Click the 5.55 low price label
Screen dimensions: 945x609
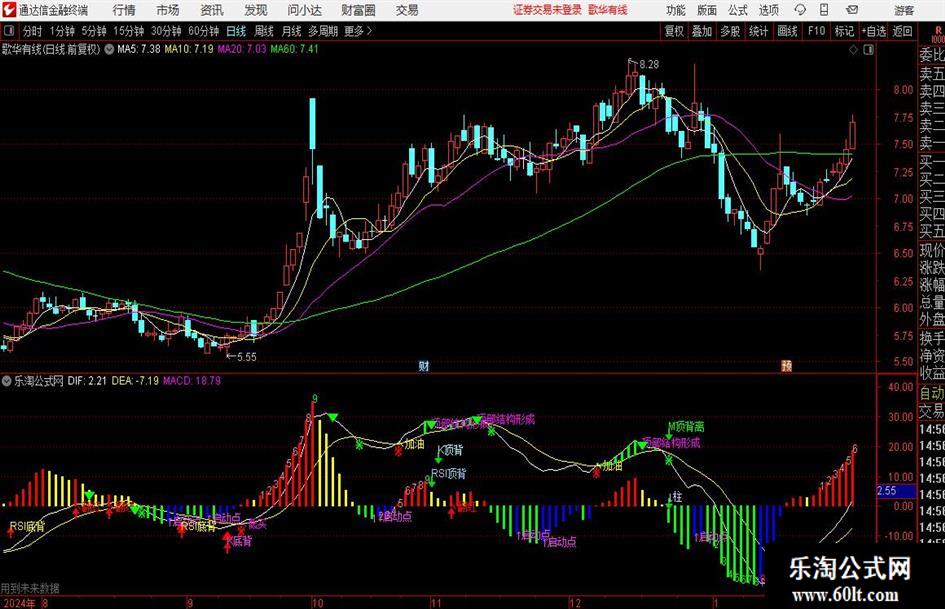click(x=246, y=357)
